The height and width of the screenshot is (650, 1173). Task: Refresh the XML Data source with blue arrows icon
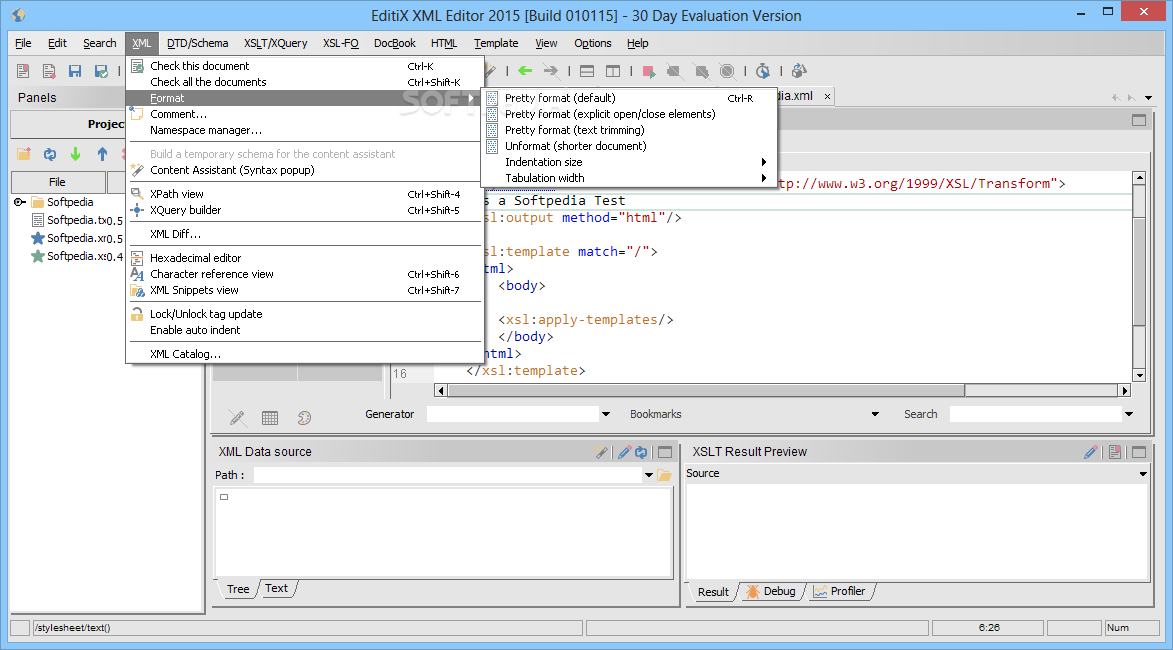pyautogui.click(x=641, y=452)
